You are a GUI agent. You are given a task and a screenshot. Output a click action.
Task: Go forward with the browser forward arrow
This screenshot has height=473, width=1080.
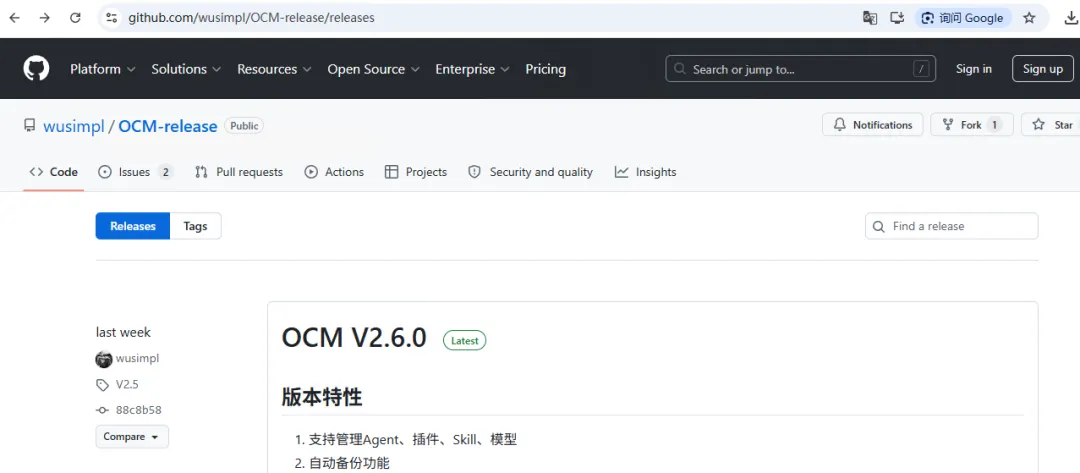pyautogui.click(x=45, y=18)
